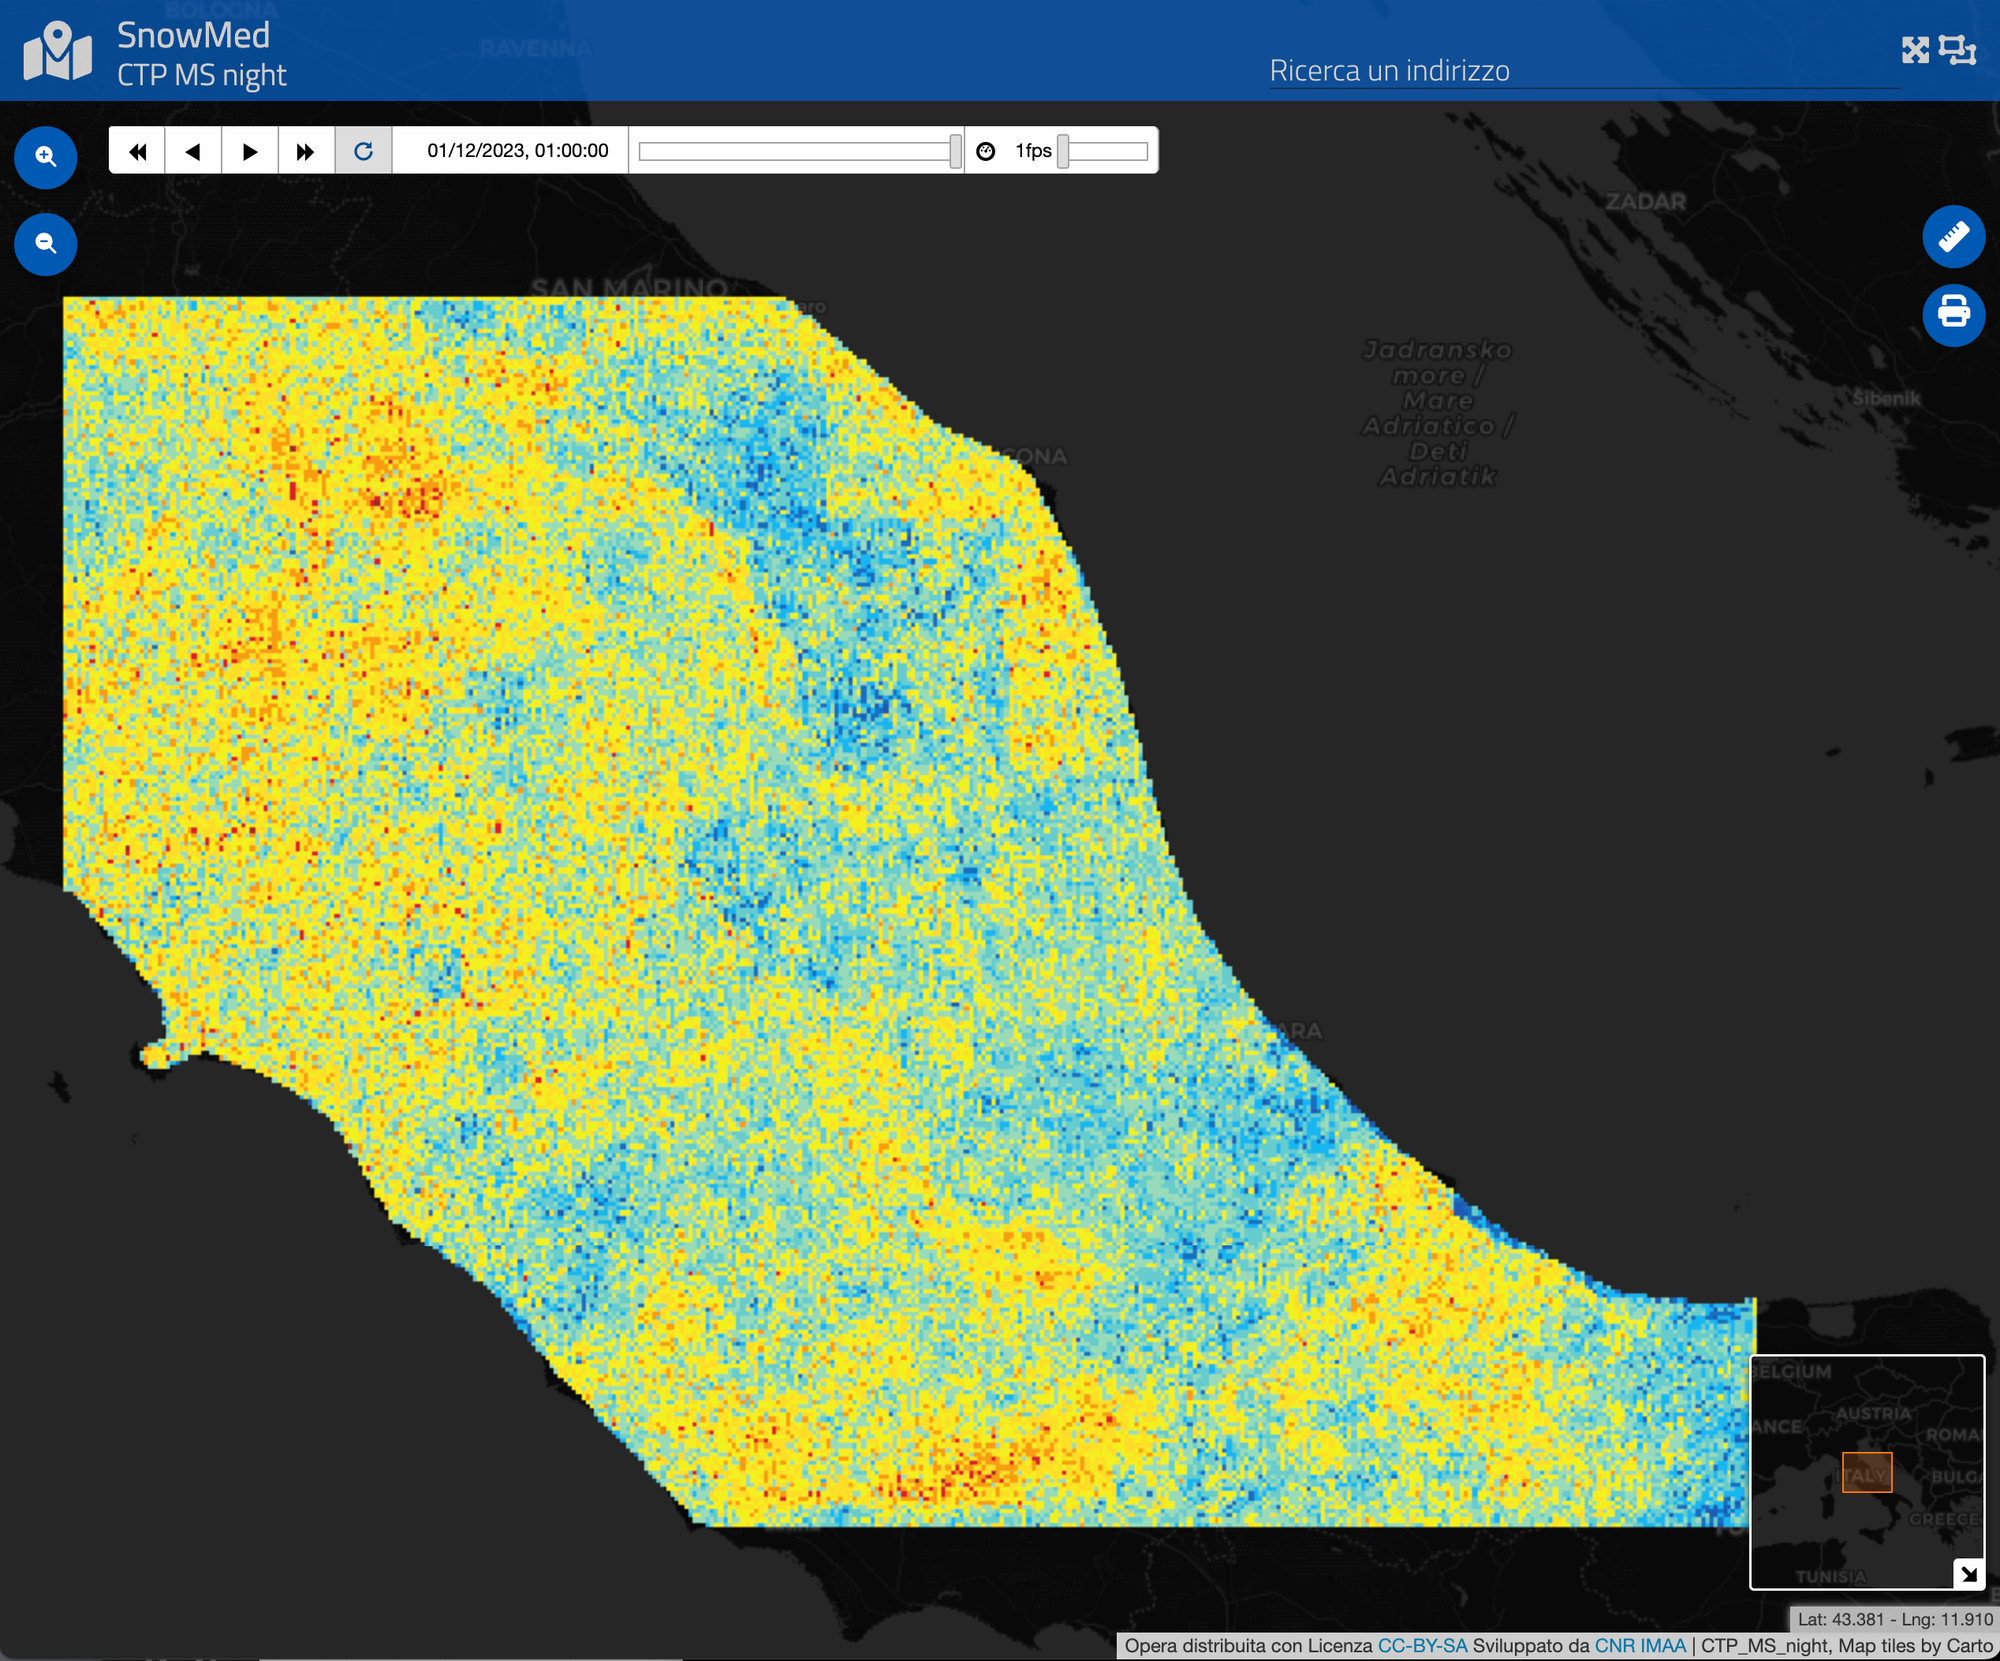Image resolution: width=2000 pixels, height=1661 pixels.
Task: Click the 'Ricerca un indirizzo' search field
Action: click(x=1583, y=71)
